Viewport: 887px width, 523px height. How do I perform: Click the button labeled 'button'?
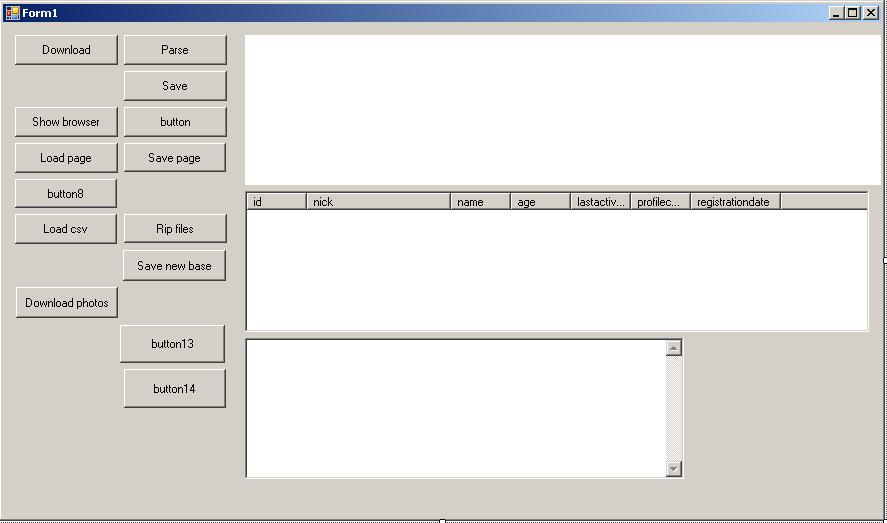(x=175, y=122)
